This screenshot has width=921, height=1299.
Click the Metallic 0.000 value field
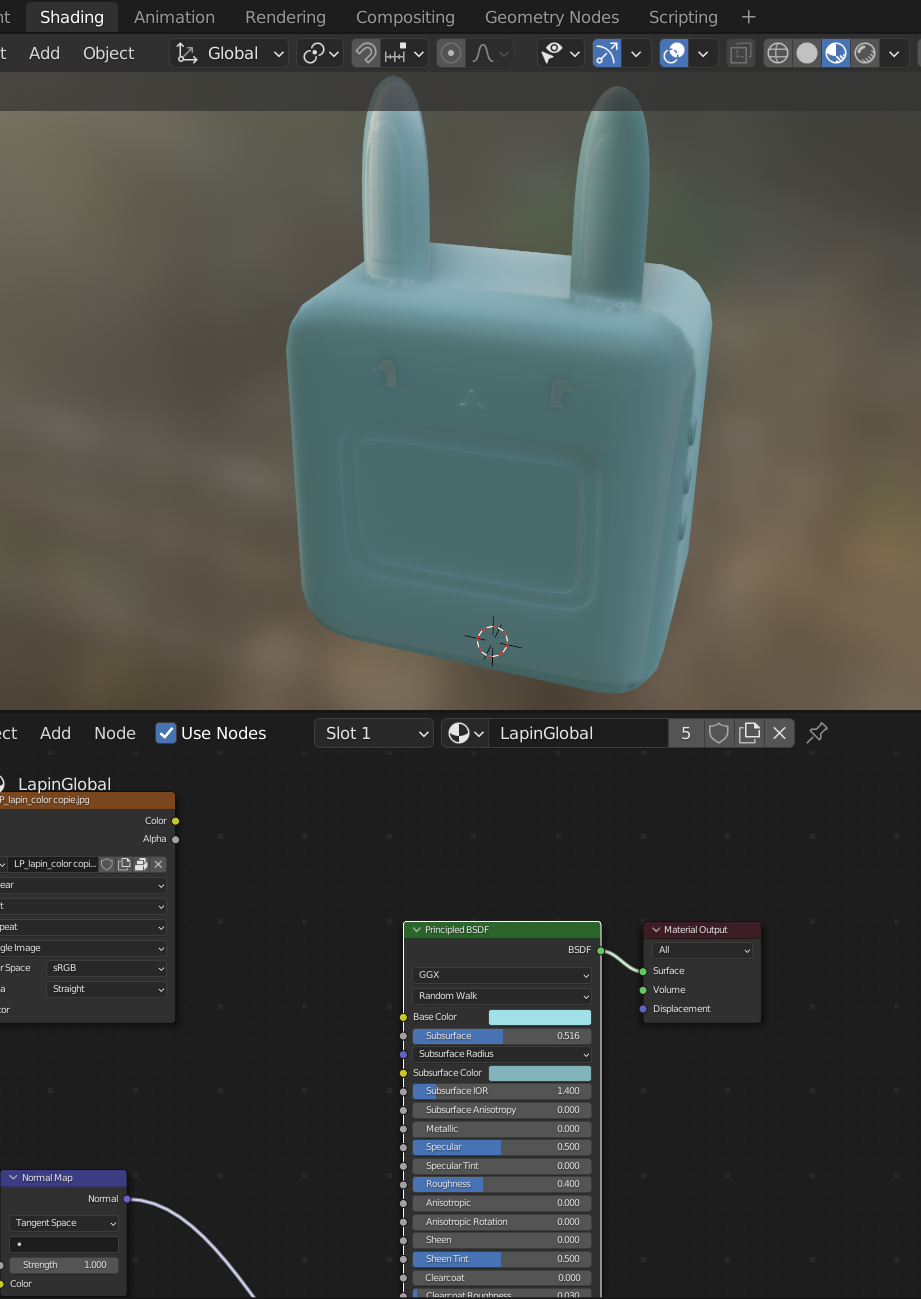502,1129
